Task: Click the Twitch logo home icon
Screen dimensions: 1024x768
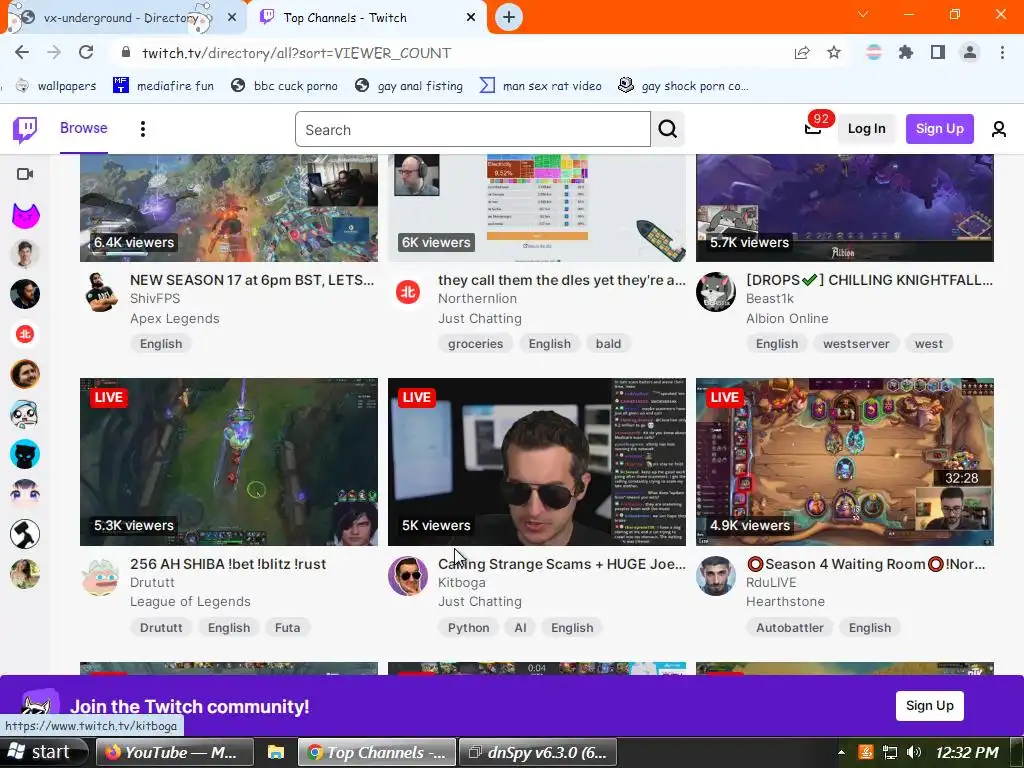Action: 25,129
